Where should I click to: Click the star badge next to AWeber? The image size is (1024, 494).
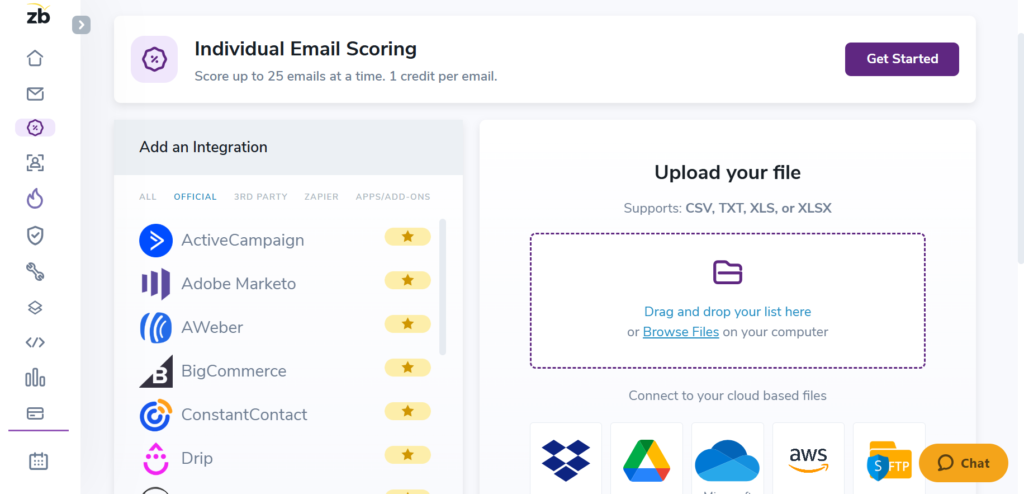point(408,323)
